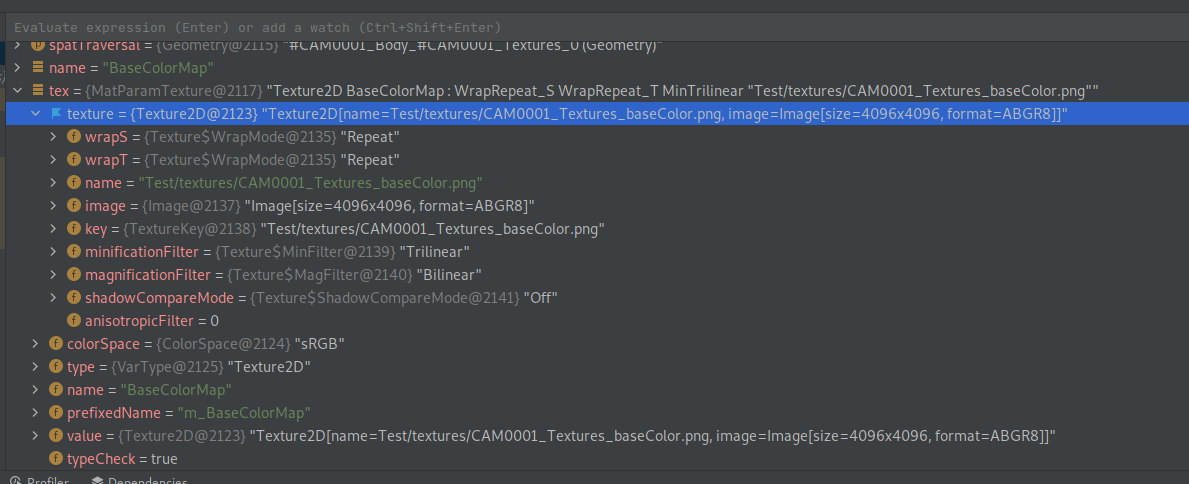Click the watch icon beside top name row
Screen dimensions: 1189x484
click(37, 68)
